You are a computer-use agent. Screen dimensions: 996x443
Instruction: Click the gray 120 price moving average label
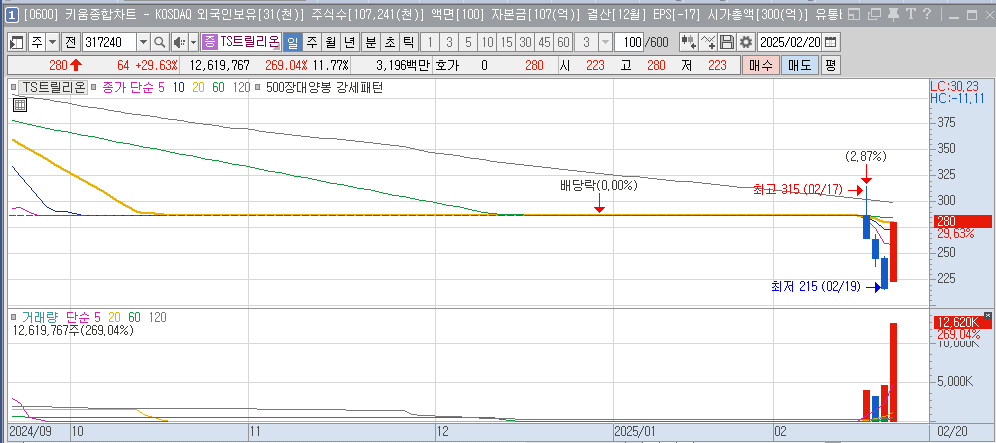(x=241, y=88)
